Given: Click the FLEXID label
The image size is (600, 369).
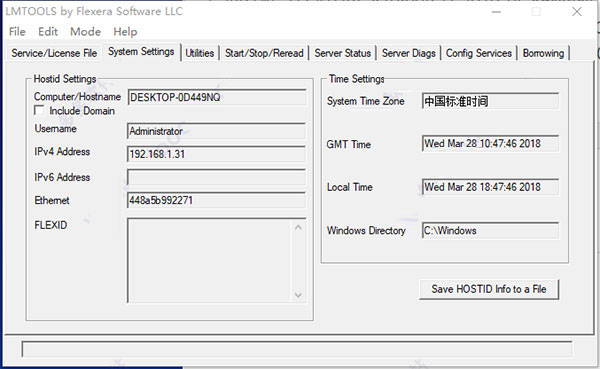Looking at the screenshot, I should click(x=51, y=225).
